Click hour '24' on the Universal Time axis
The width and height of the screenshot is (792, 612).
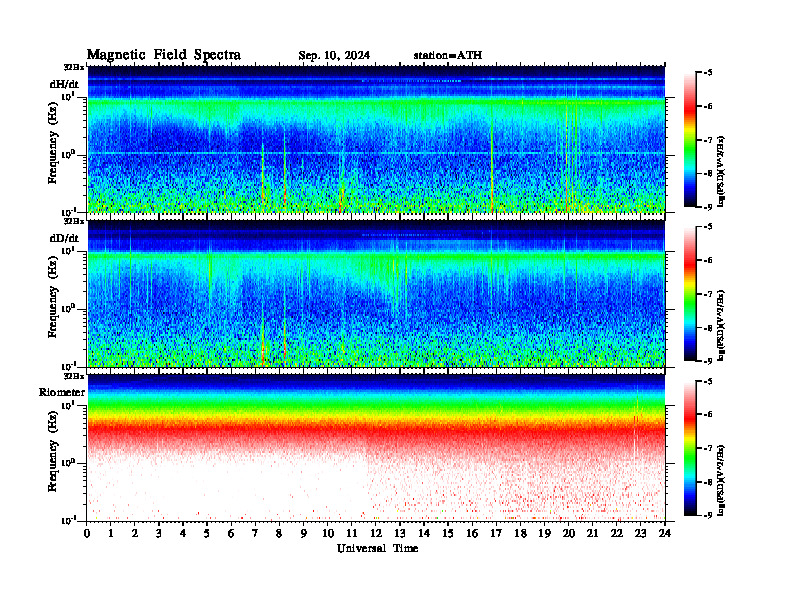click(665, 533)
